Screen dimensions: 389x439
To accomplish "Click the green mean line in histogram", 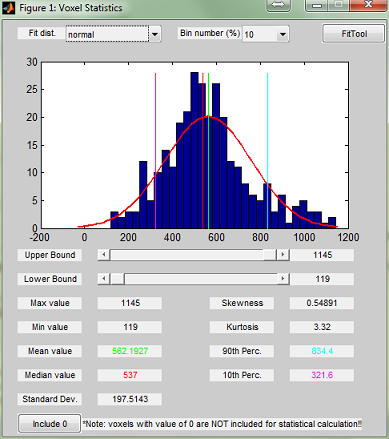I will pyautogui.click(x=208, y=151).
